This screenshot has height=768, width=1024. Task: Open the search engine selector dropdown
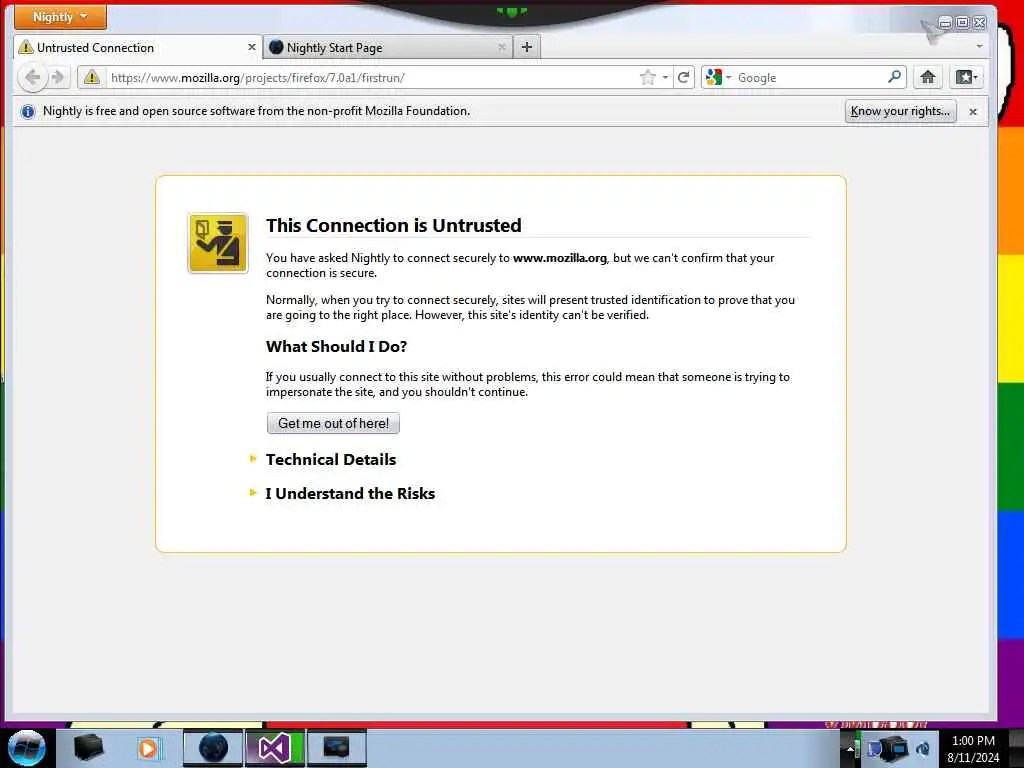point(718,78)
